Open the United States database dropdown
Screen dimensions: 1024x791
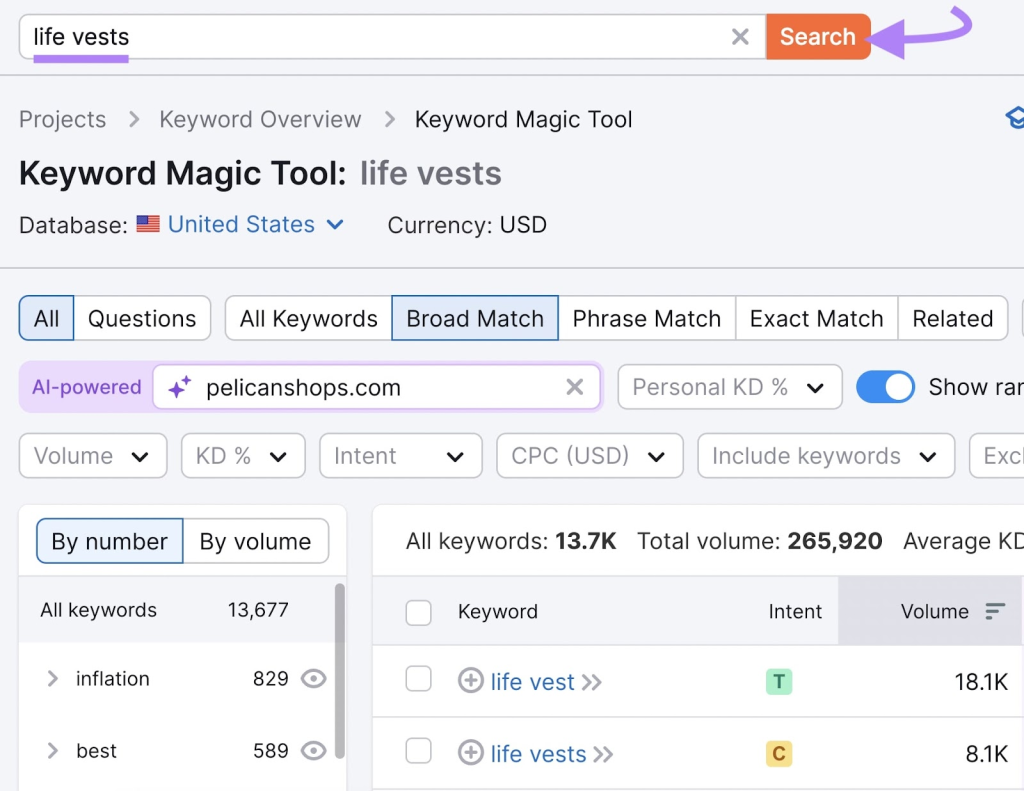255,225
